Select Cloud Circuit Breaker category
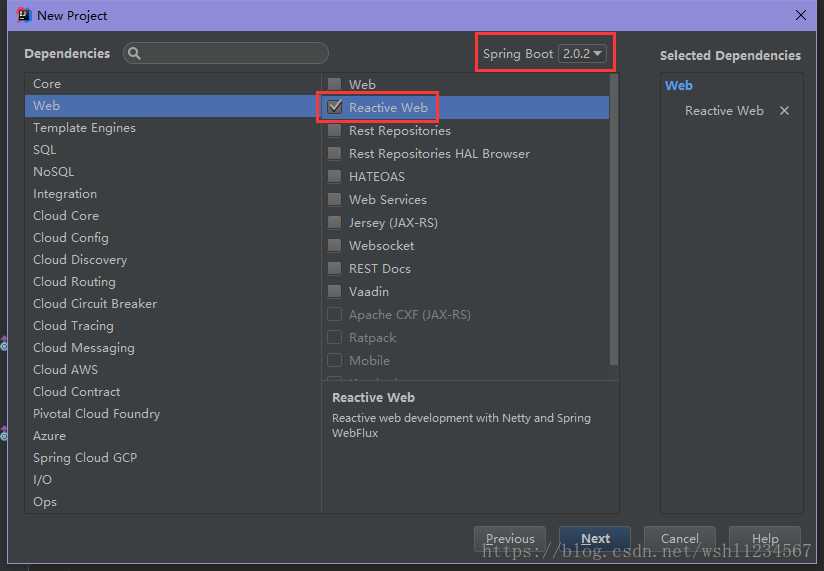Image resolution: width=824 pixels, height=571 pixels. coord(172,304)
